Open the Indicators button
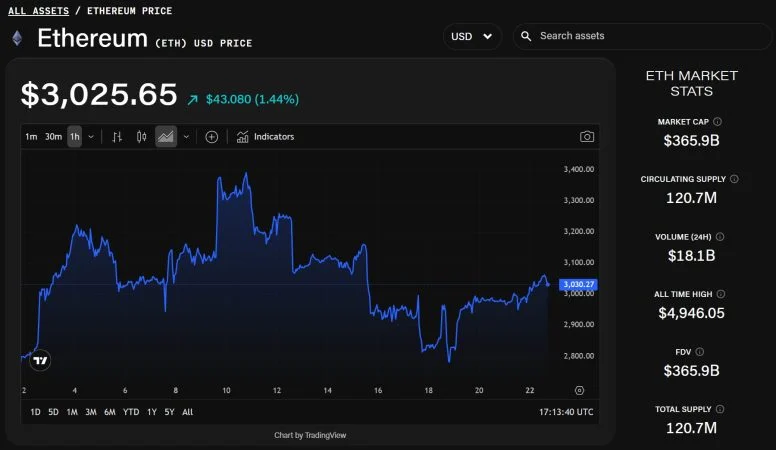The width and height of the screenshot is (776, 450). pos(266,137)
